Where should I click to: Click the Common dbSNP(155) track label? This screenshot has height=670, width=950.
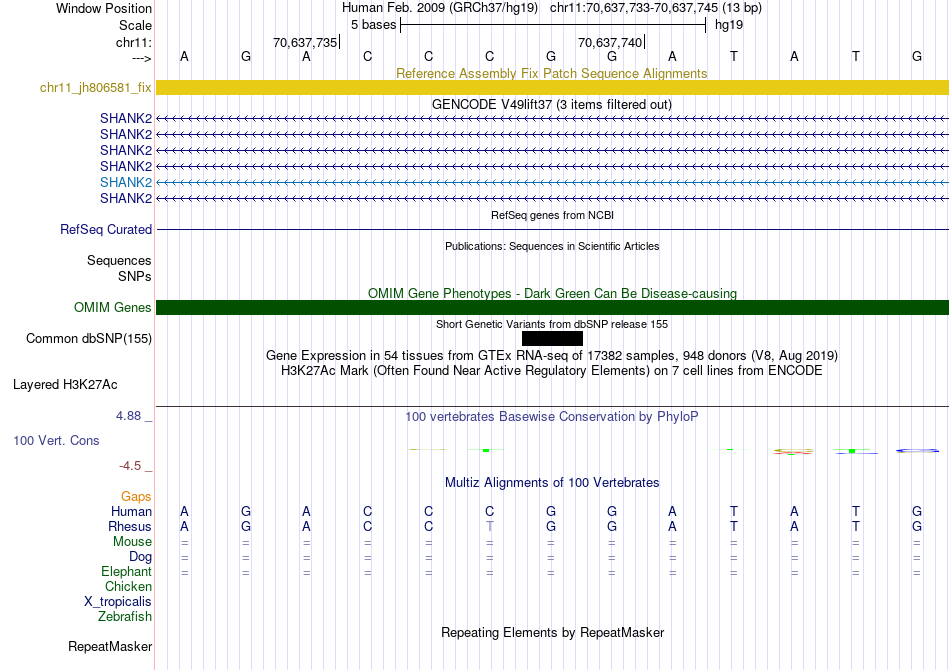click(88, 339)
